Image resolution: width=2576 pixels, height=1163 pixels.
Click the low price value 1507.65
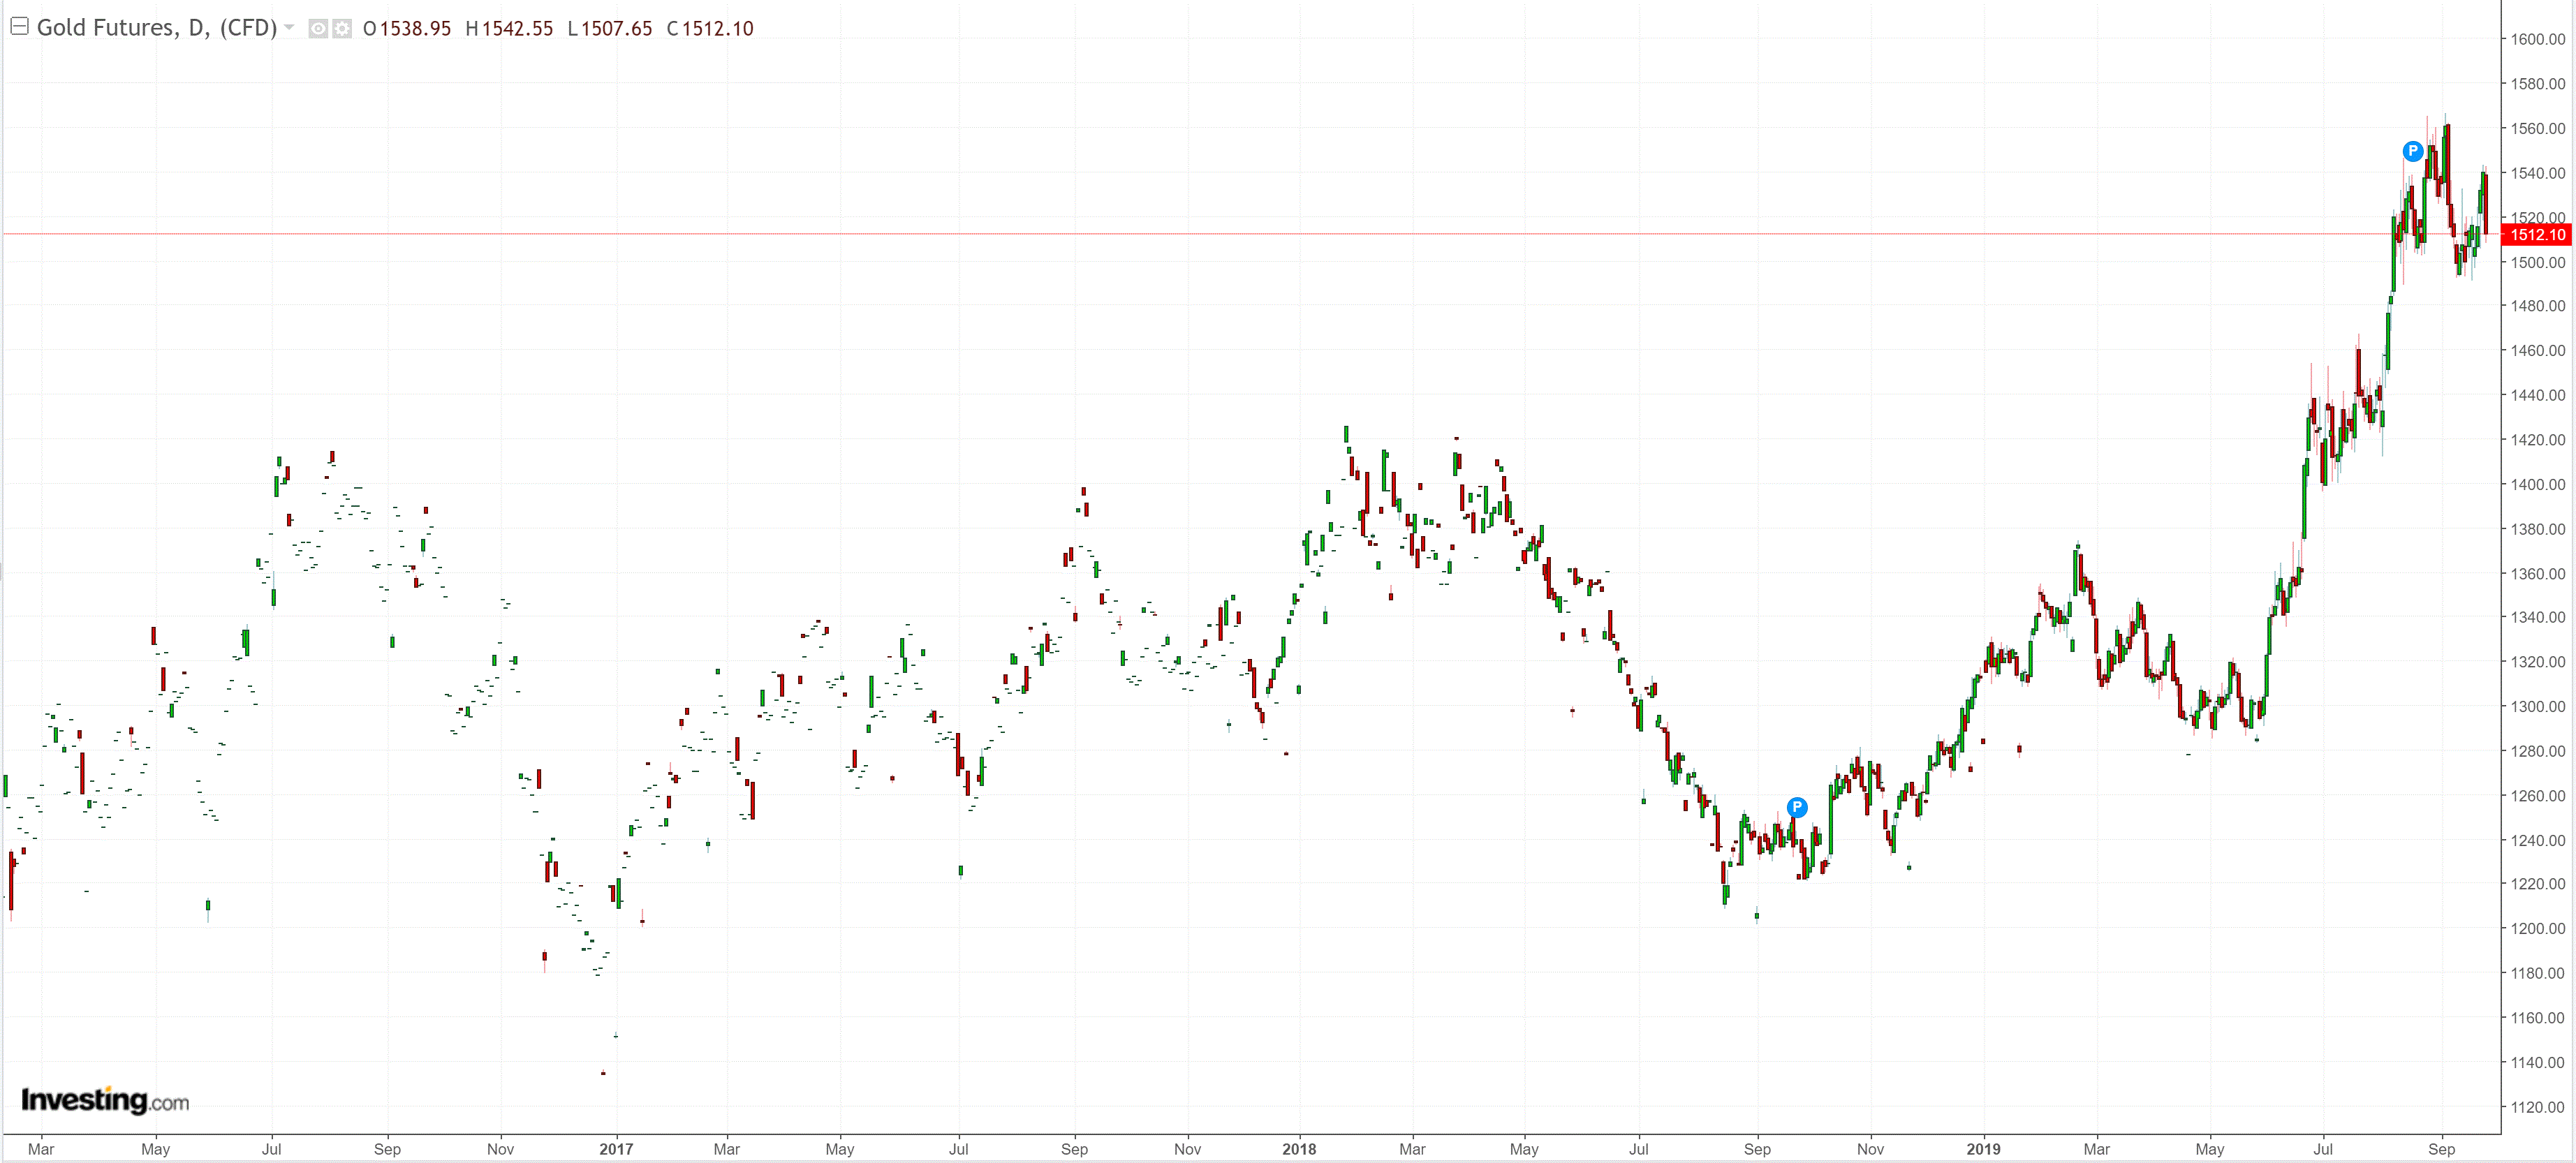(x=616, y=29)
